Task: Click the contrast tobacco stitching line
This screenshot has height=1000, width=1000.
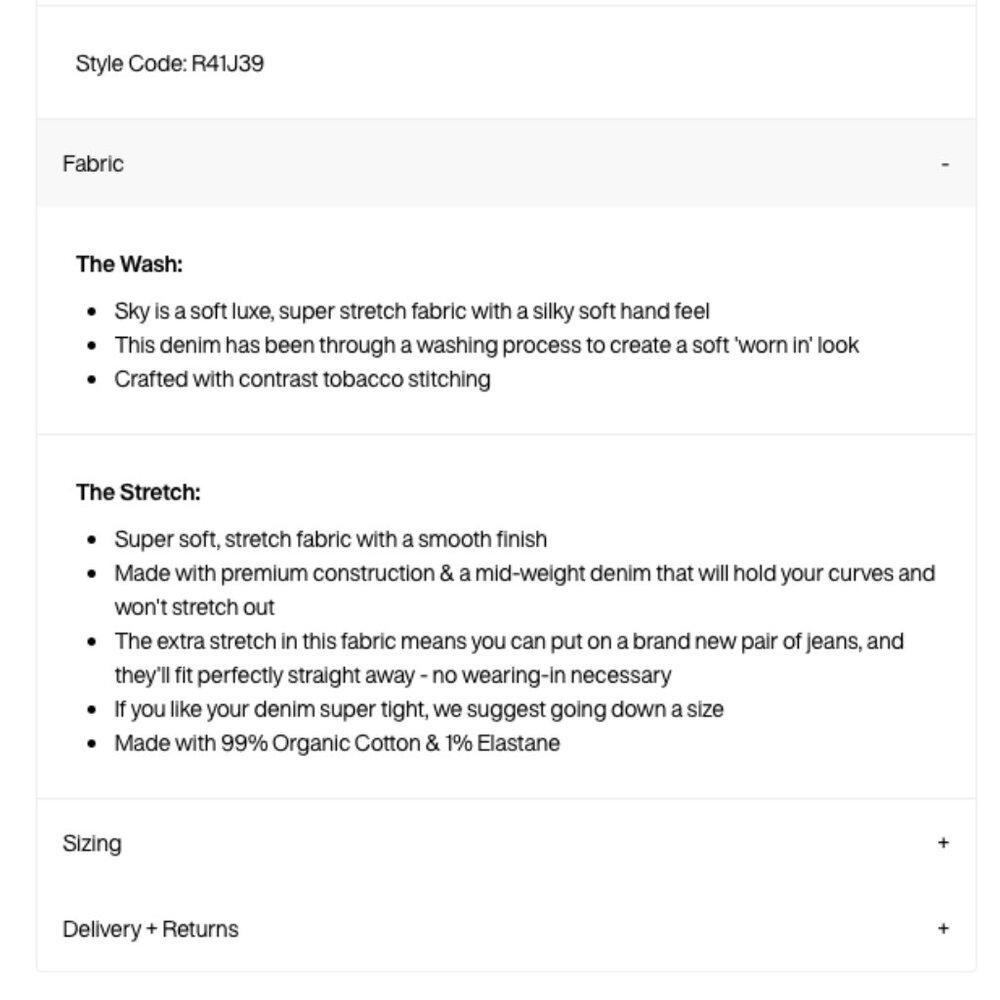Action: click(x=302, y=379)
